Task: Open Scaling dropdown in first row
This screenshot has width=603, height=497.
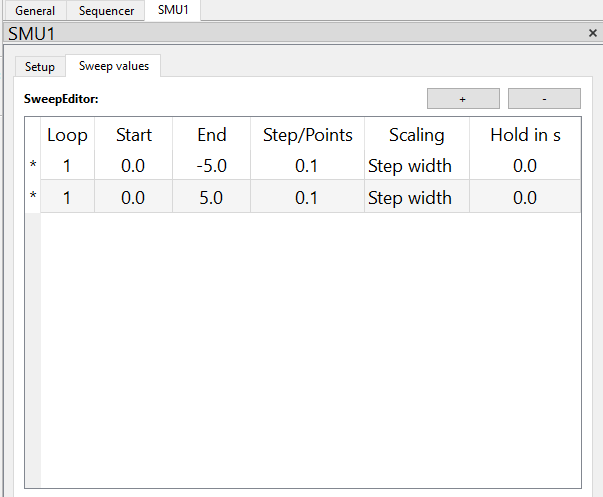Action: pyautogui.click(x=417, y=166)
